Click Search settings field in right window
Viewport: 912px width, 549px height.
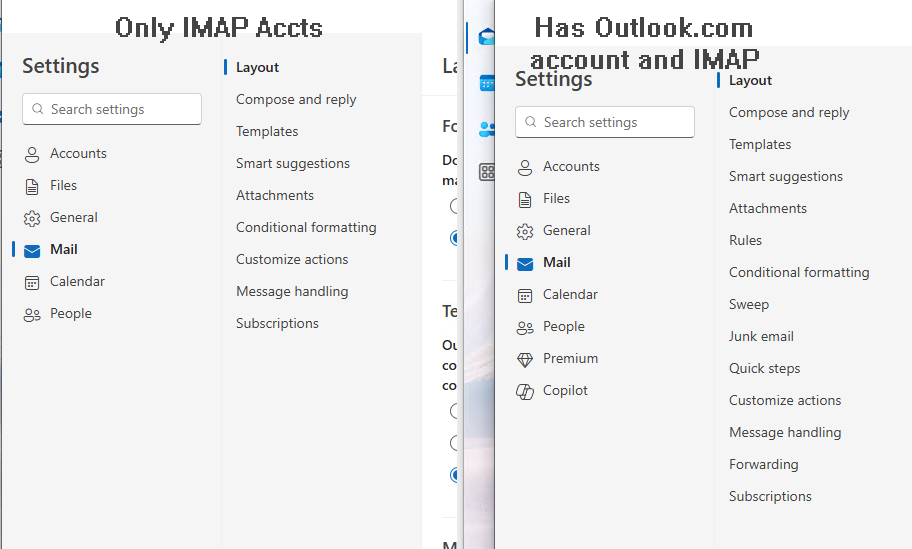point(605,122)
